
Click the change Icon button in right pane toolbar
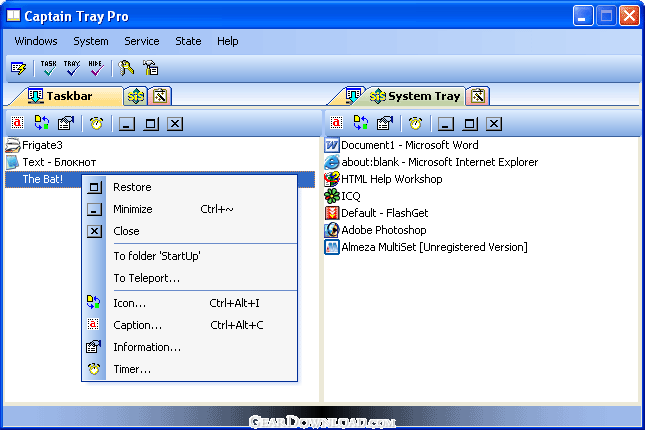[x=361, y=123]
